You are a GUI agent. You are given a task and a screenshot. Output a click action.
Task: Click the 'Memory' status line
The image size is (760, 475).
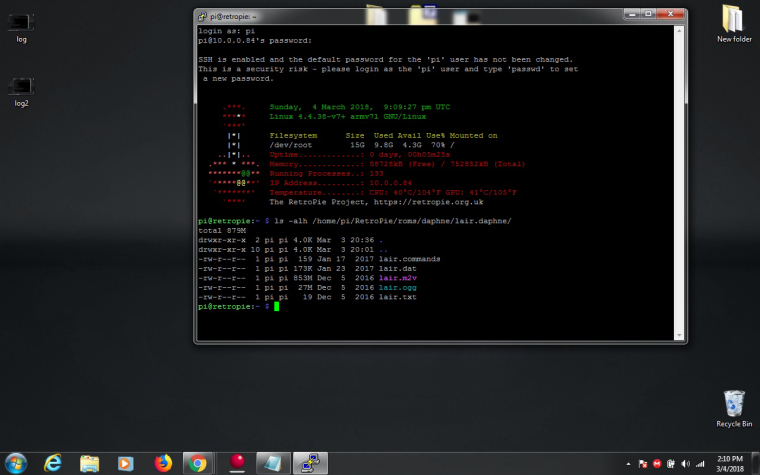point(397,164)
